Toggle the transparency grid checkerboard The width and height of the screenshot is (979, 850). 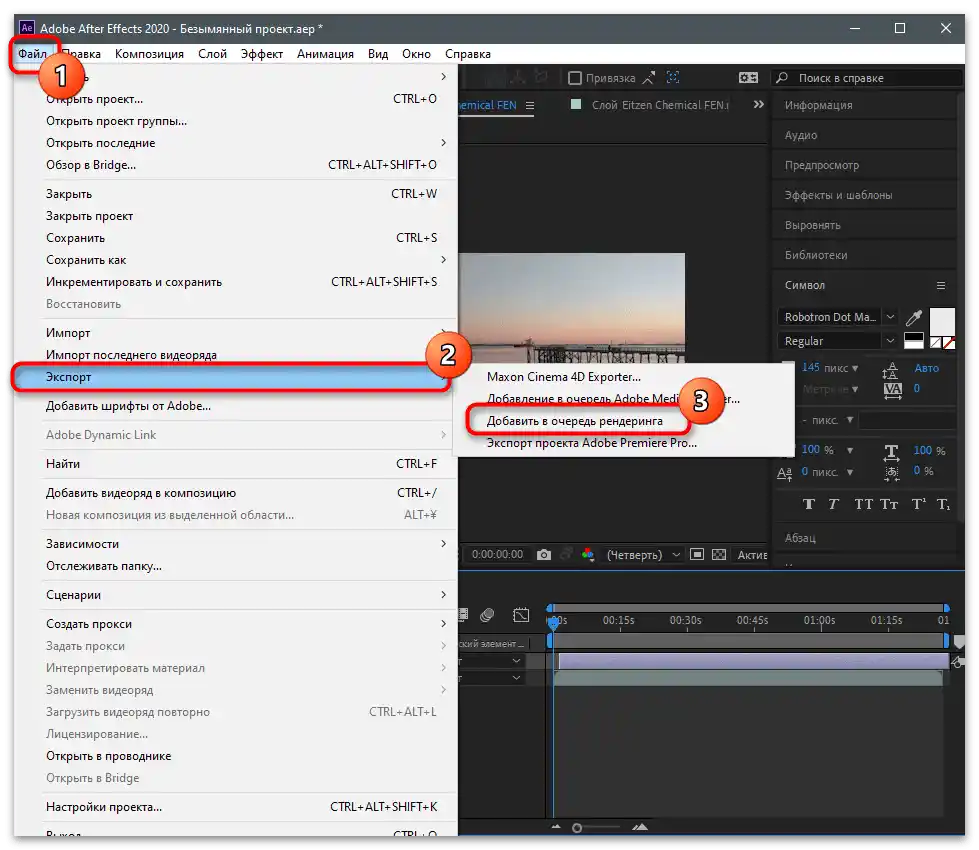coord(719,555)
